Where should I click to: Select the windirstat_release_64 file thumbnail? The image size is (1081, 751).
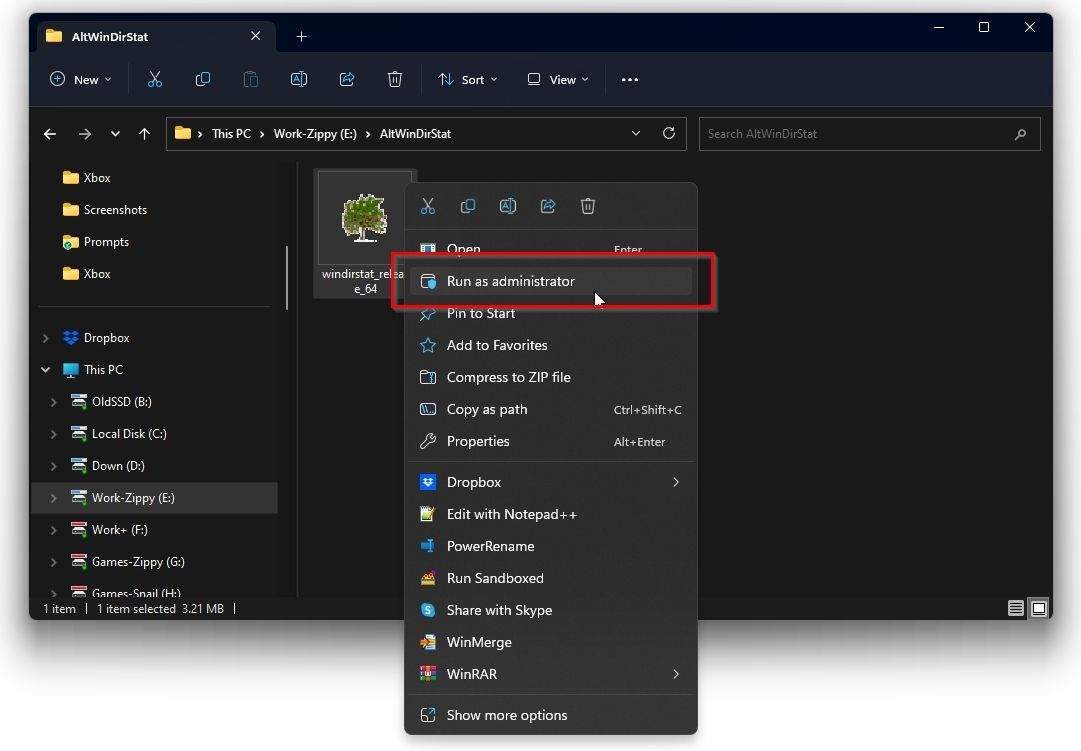(364, 220)
